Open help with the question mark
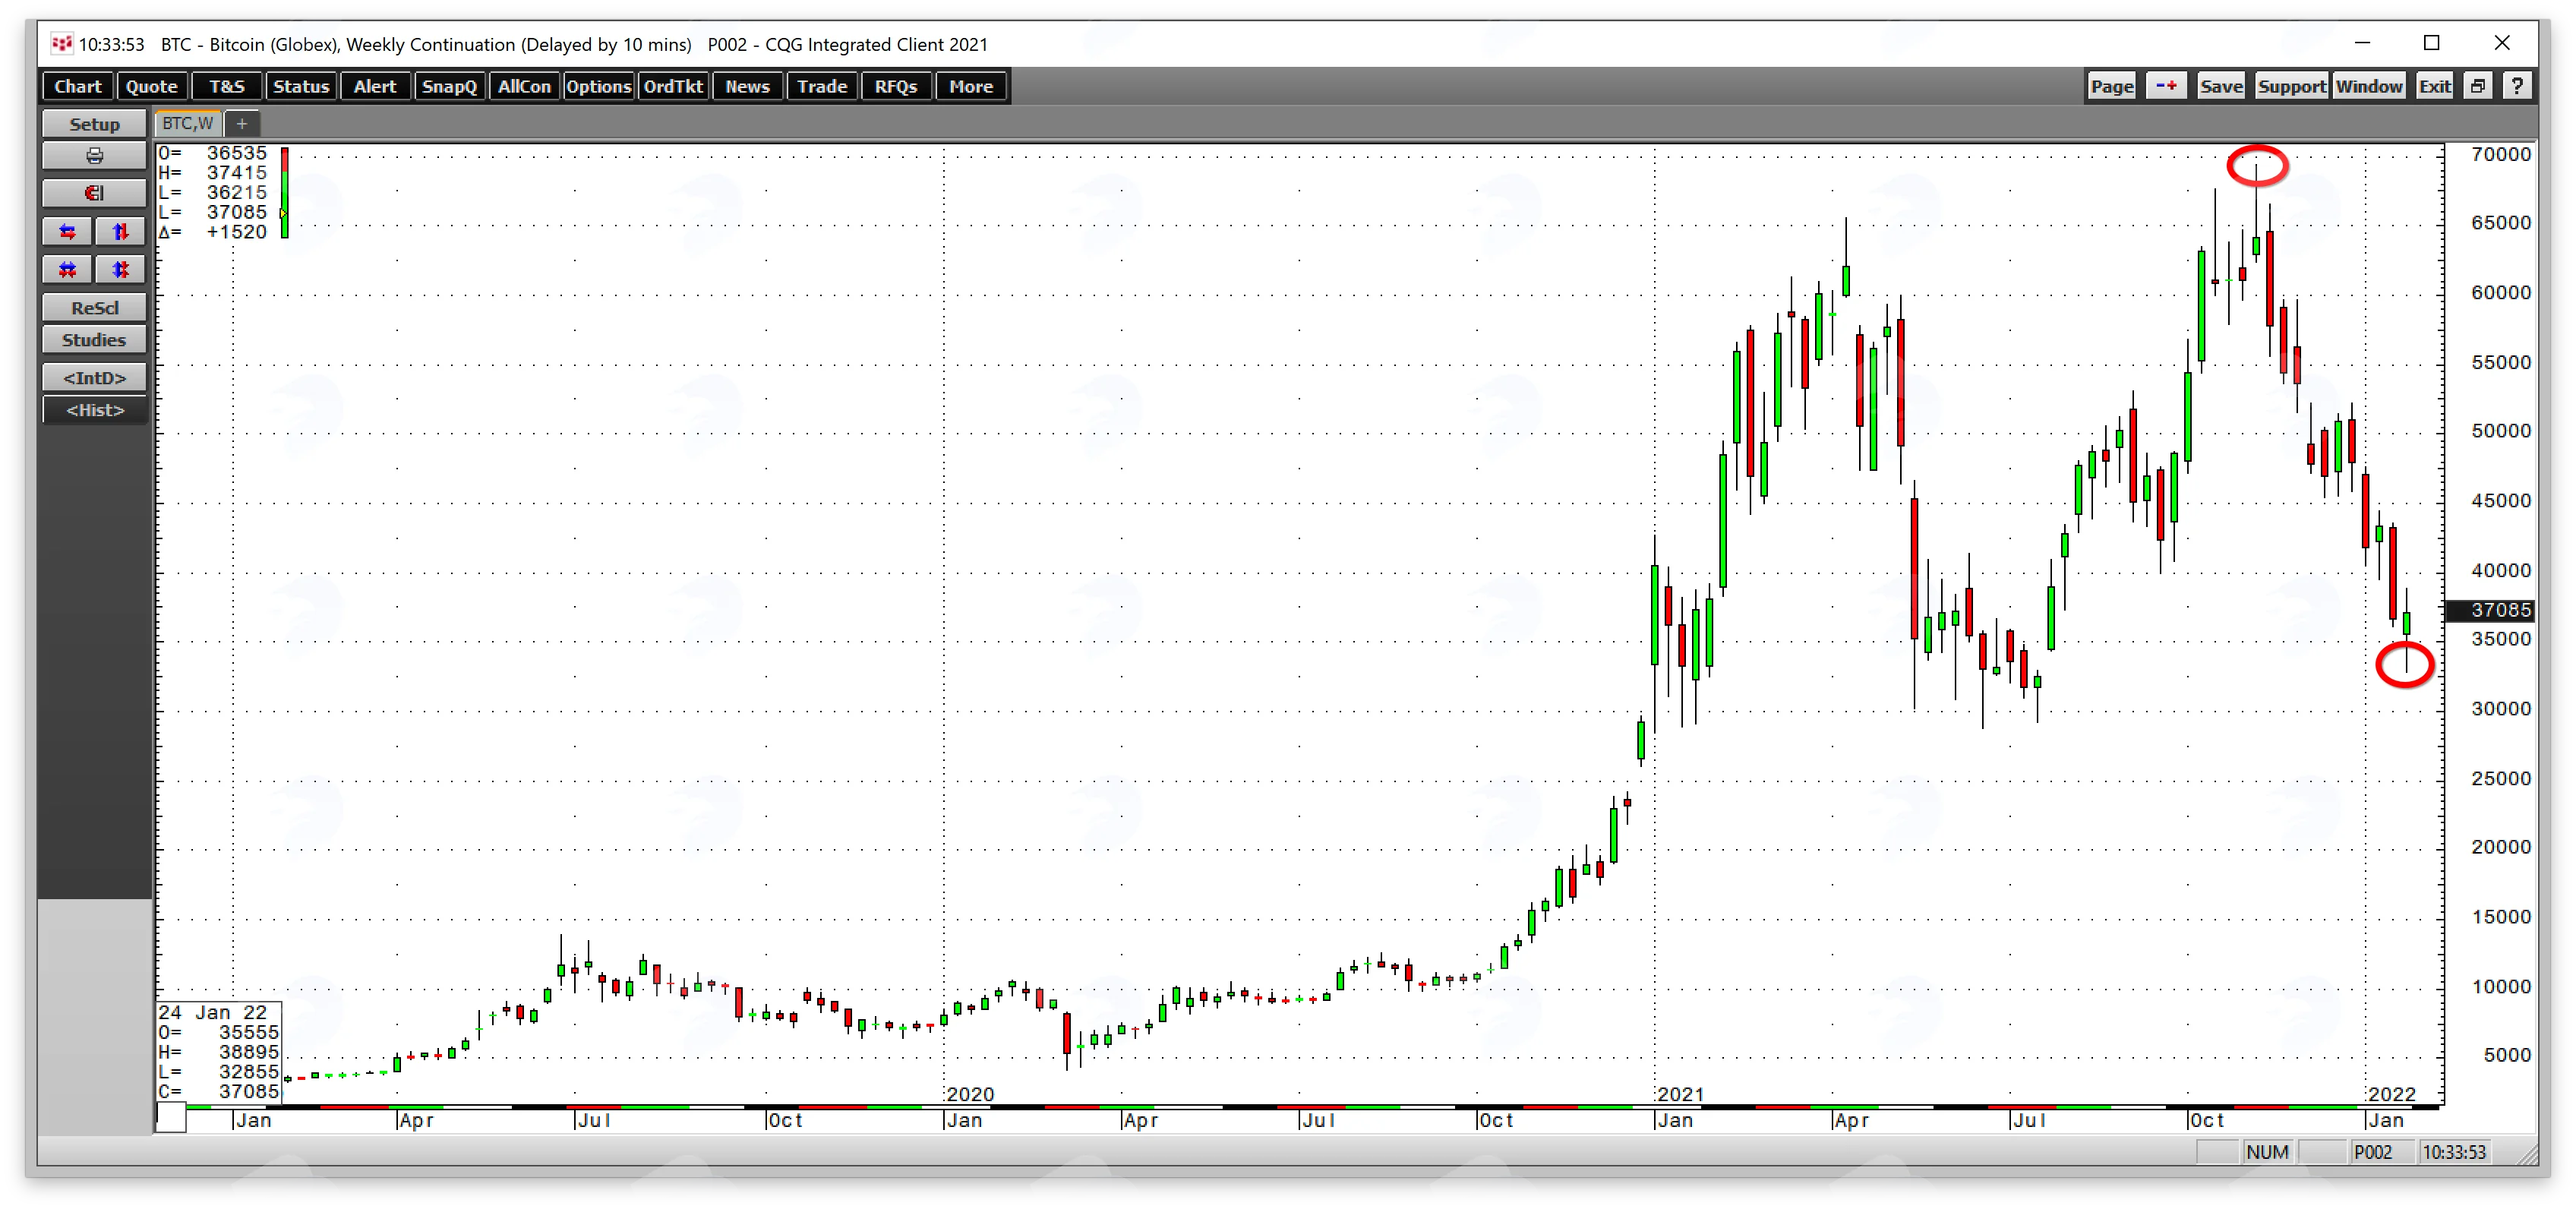The width and height of the screenshot is (2576, 1209). pyautogui.click(x=2517, y=86)
